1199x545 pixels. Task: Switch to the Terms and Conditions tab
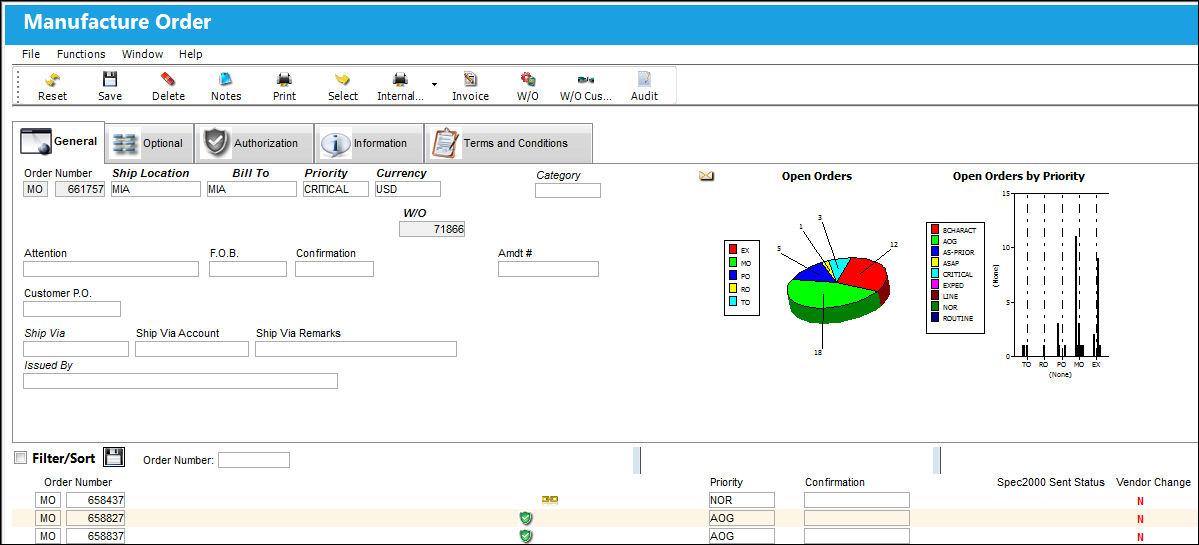[x=508, y=143]
